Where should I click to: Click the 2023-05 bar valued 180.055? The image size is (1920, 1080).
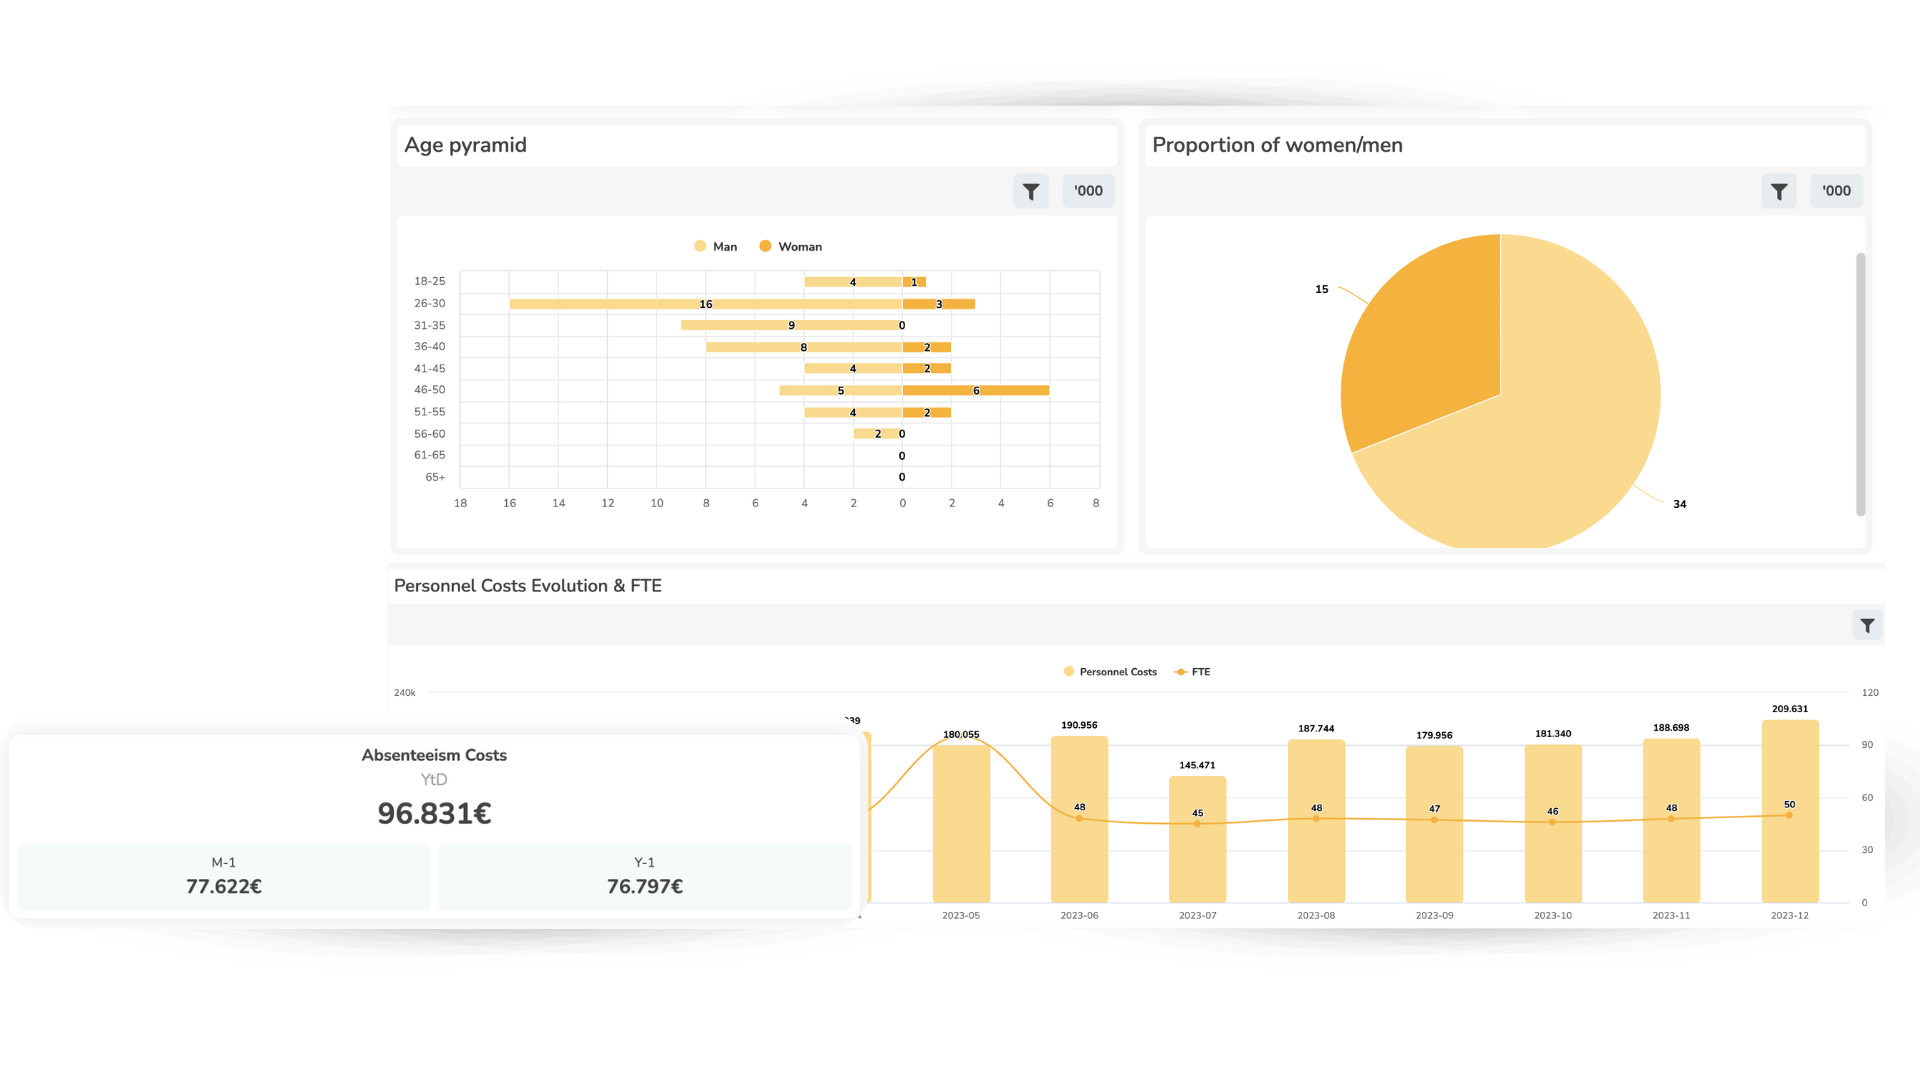tap(961, 824)
